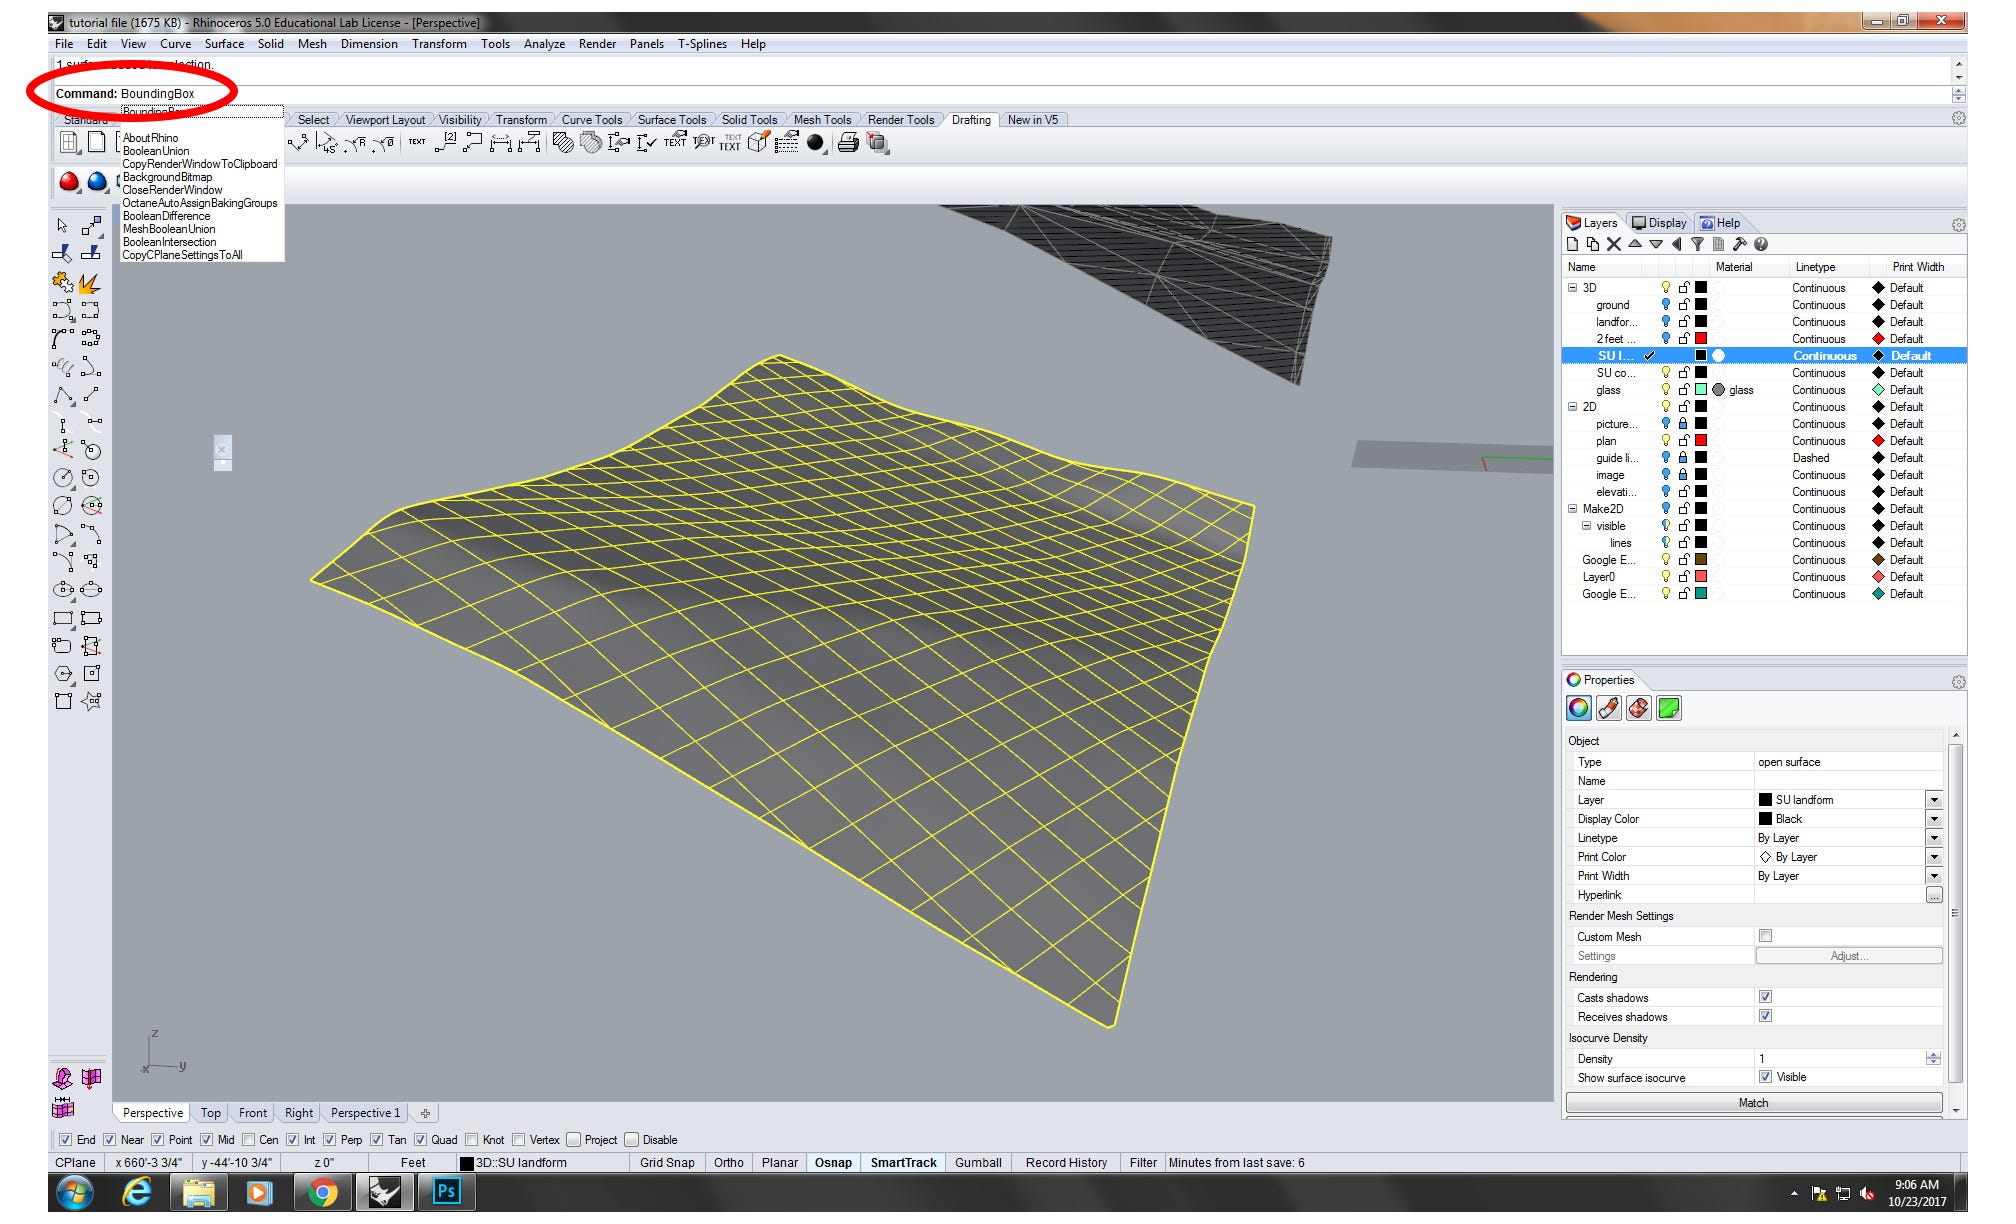Create a new layer in Layers panel
The image size is (2016, 1224).
[1573, 244]
